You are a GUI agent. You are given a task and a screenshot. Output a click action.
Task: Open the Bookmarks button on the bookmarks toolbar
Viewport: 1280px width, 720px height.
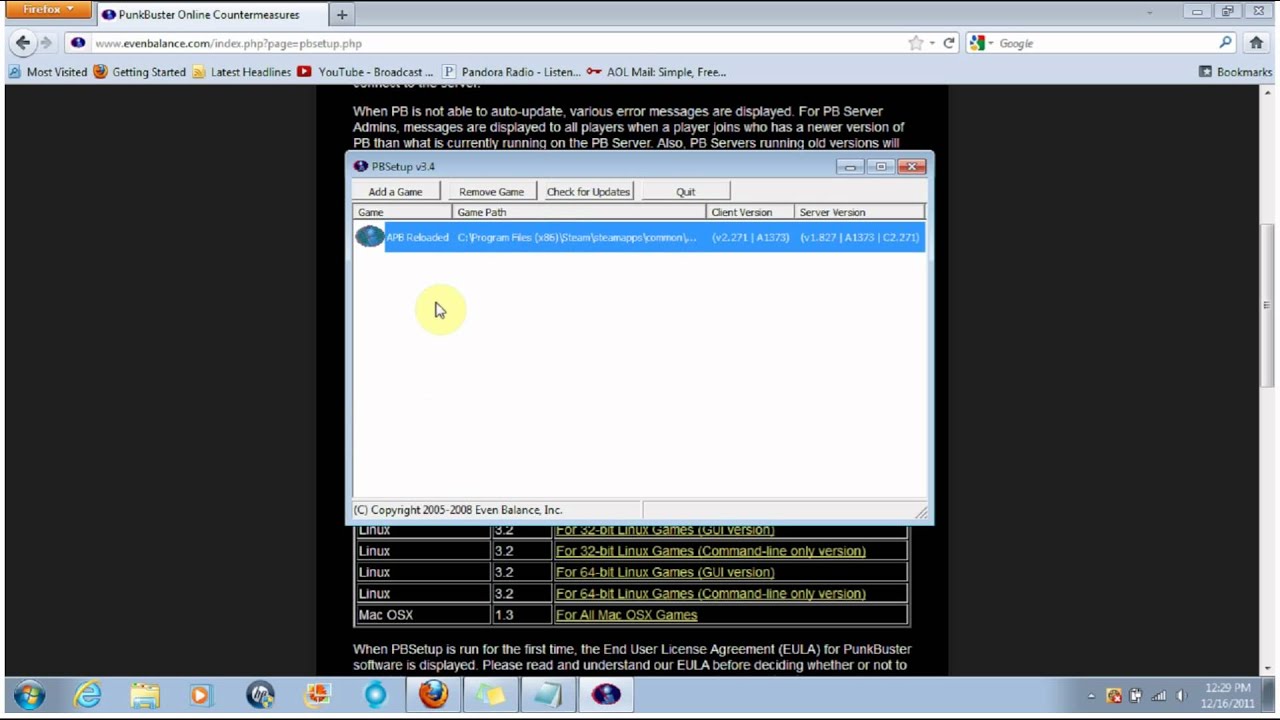1235,72
